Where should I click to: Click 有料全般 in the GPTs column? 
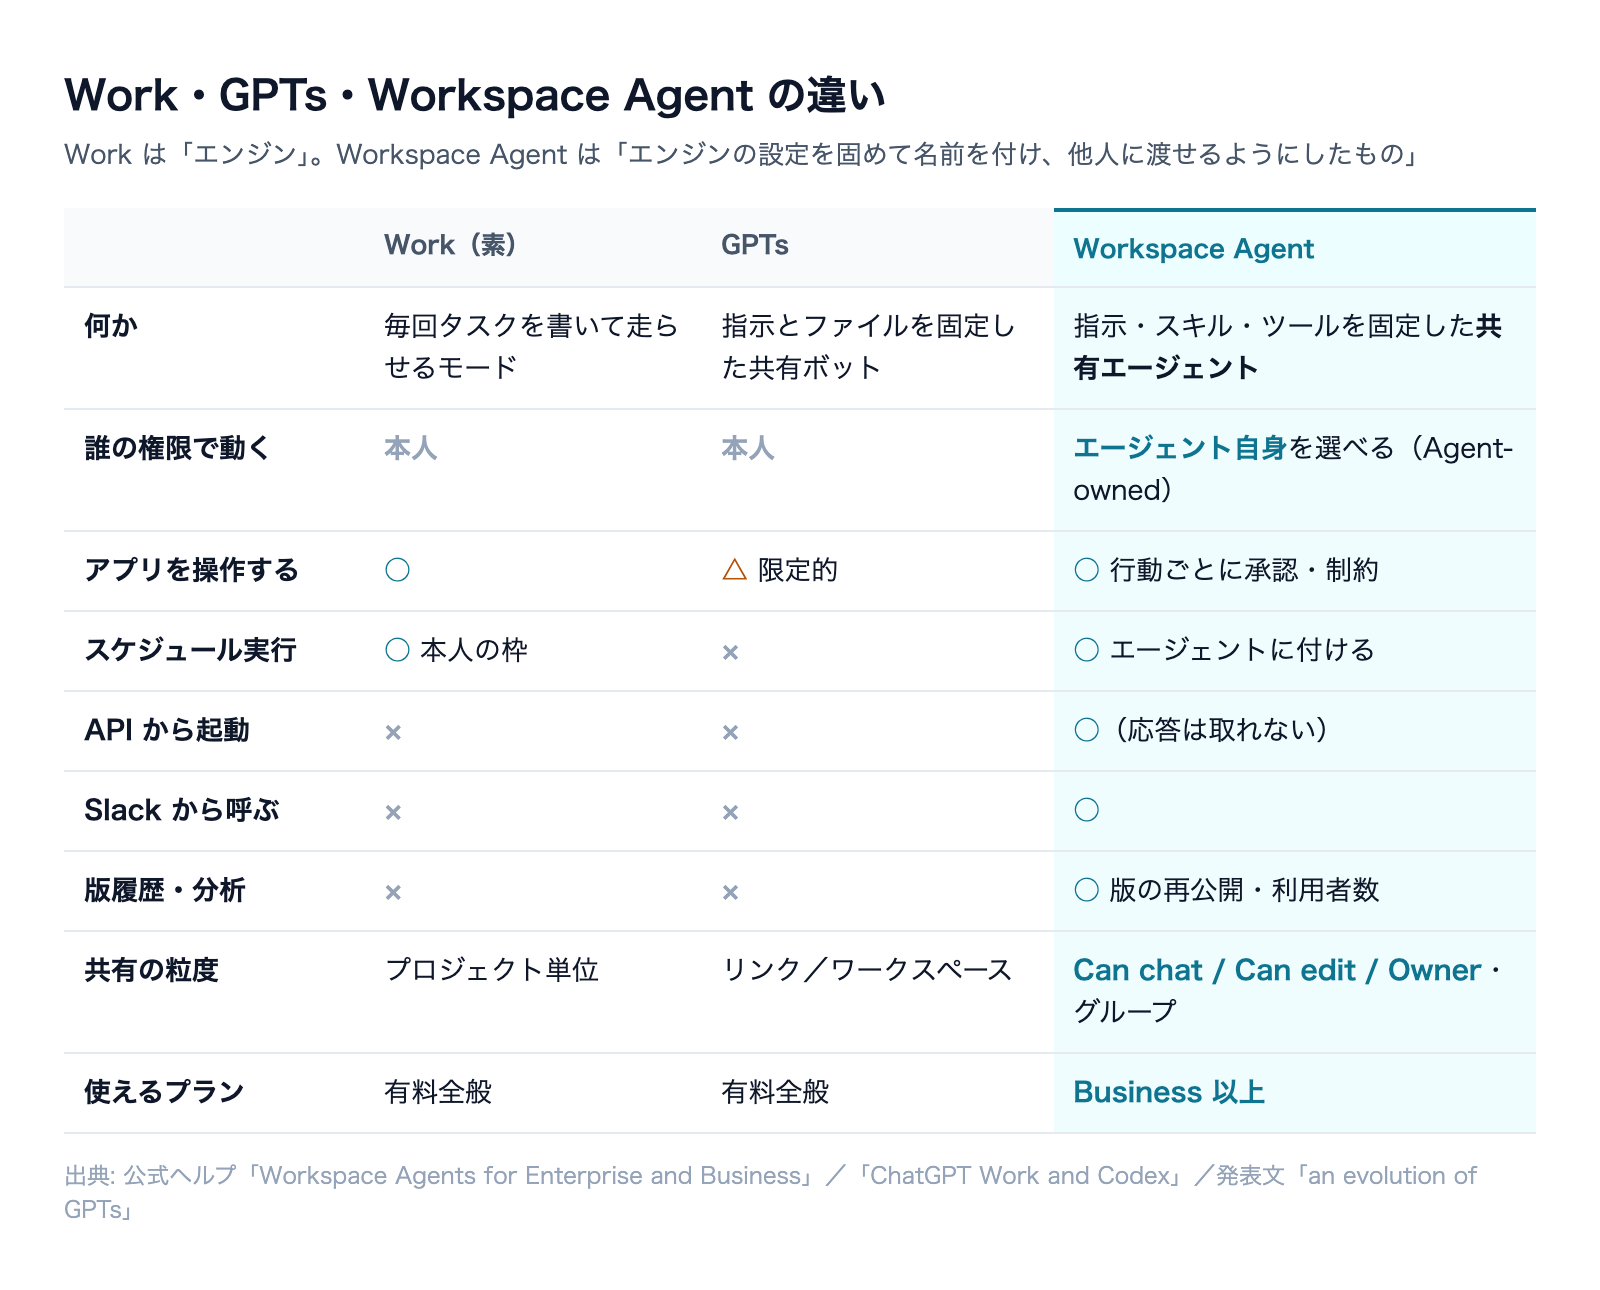pos(775,1092)
